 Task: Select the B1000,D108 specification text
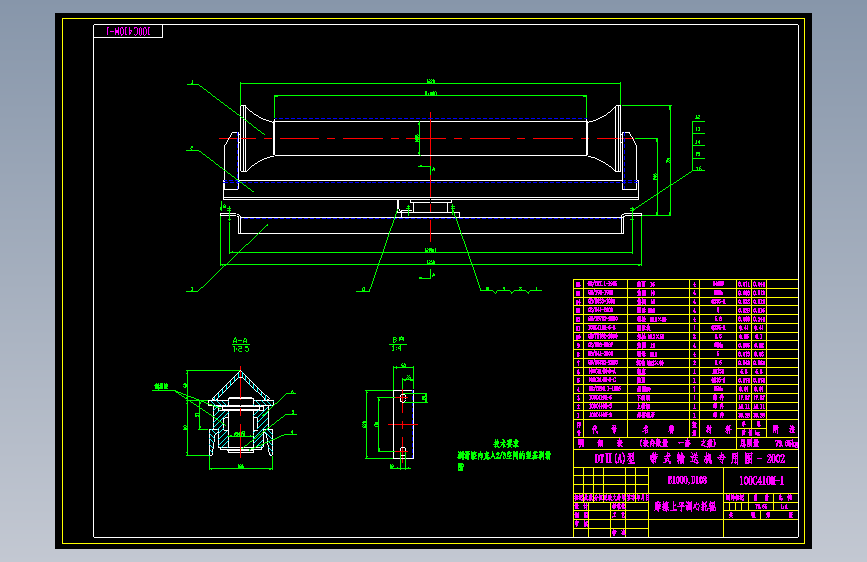coord(686,480)
